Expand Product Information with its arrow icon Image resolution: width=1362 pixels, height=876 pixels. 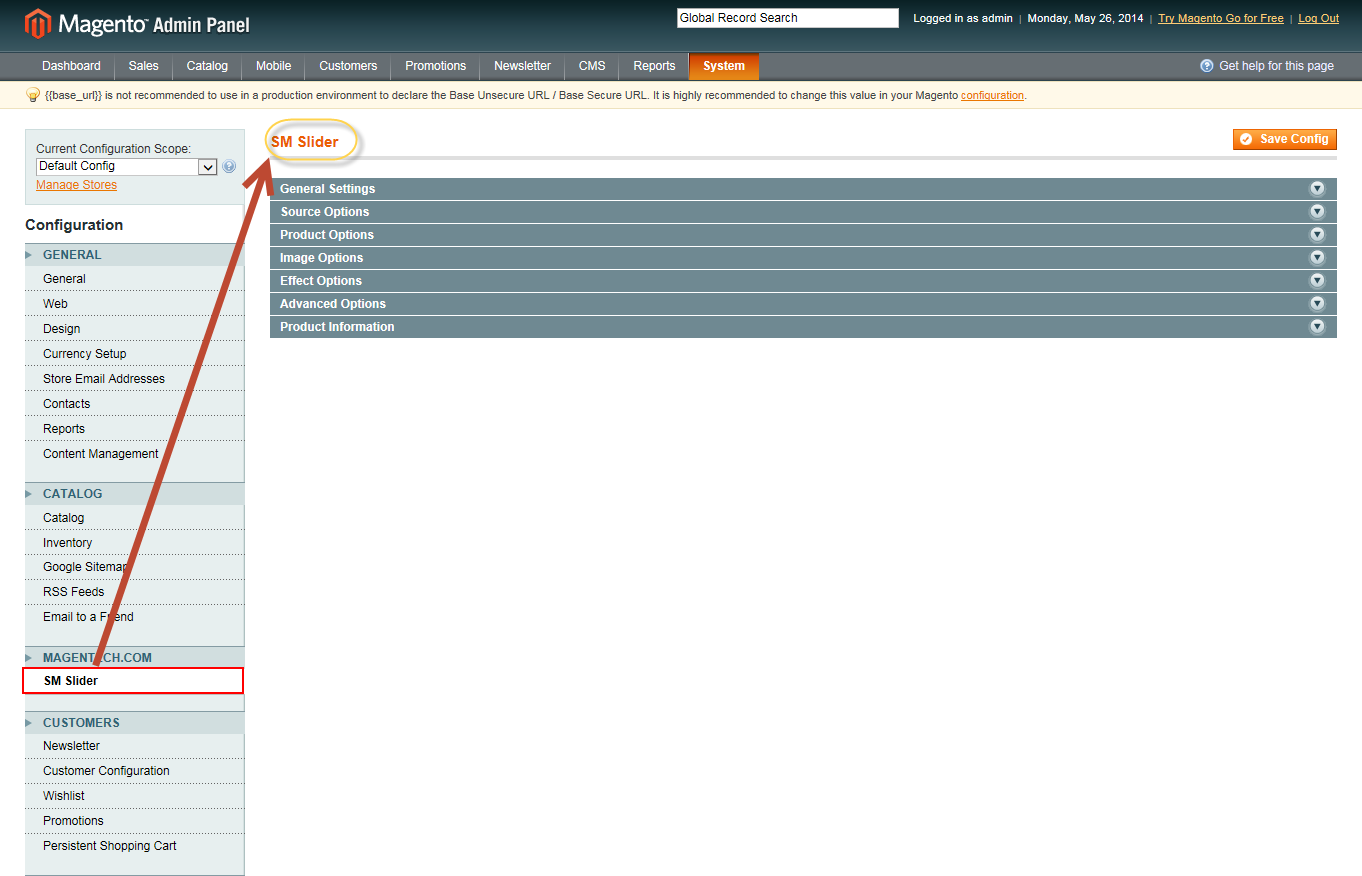tap(1317, 327)
